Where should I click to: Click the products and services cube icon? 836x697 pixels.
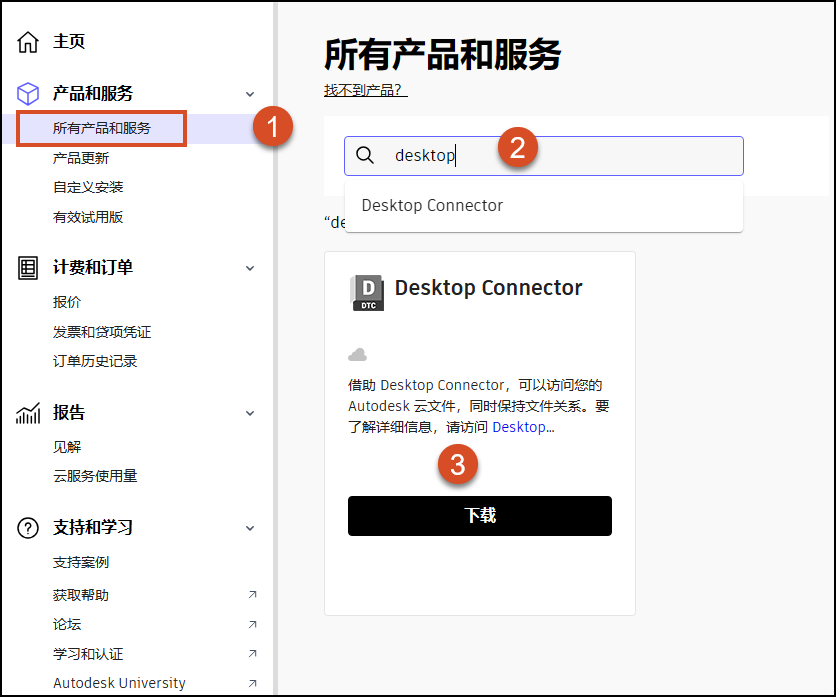(x=28, y=93)
